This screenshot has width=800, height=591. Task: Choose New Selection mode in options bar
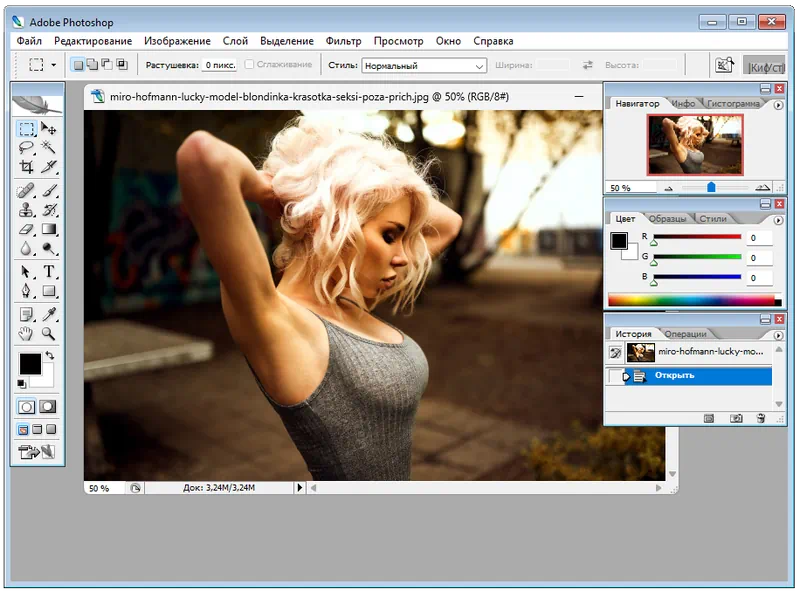[x=78, y=64]
